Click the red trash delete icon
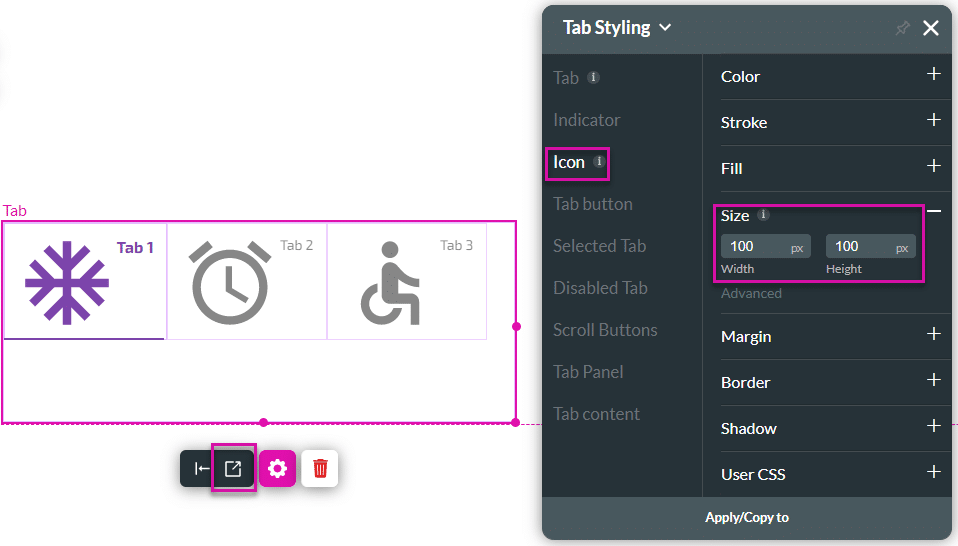 click(x=320, y=468)
